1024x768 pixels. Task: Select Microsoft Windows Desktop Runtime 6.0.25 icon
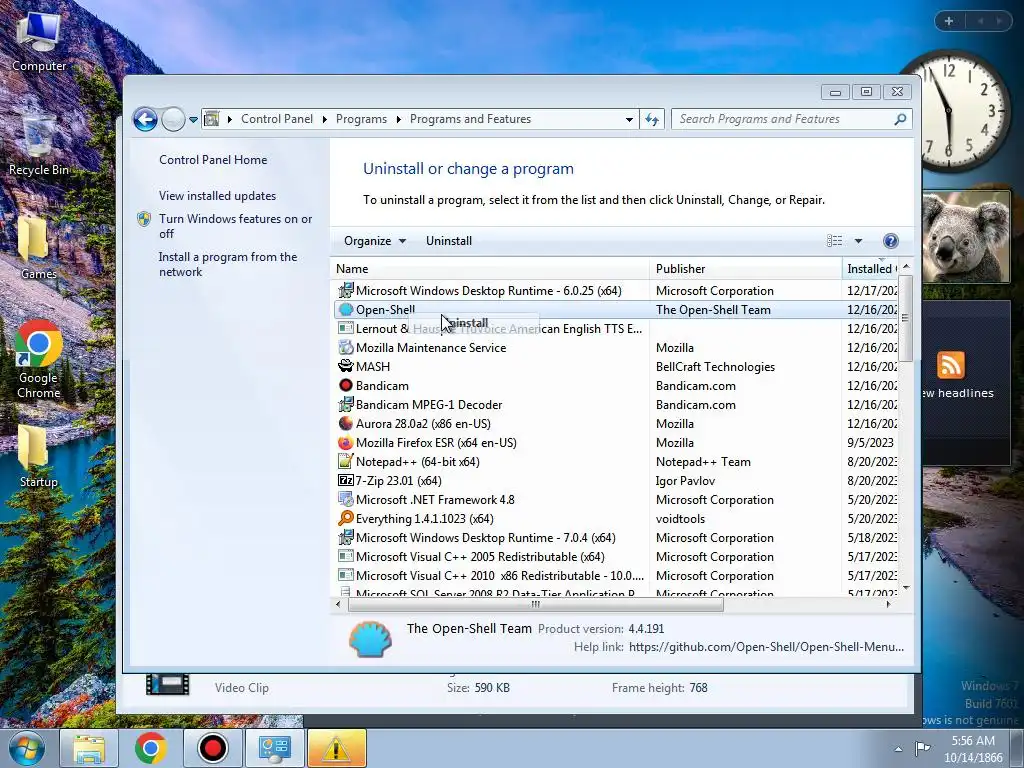345,291
